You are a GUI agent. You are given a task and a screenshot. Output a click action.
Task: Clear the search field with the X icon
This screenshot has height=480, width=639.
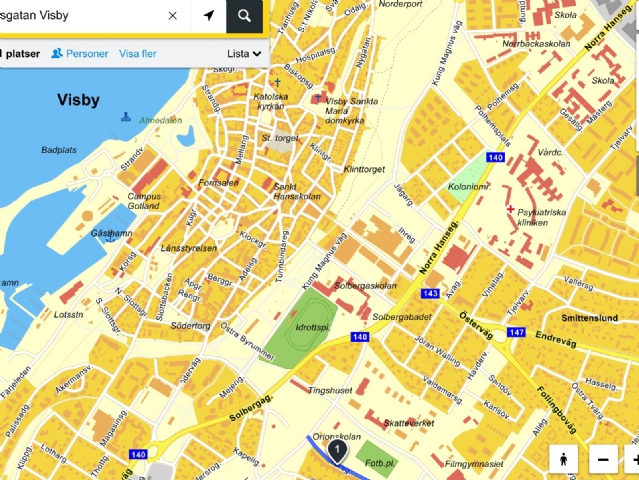[172, 15]
